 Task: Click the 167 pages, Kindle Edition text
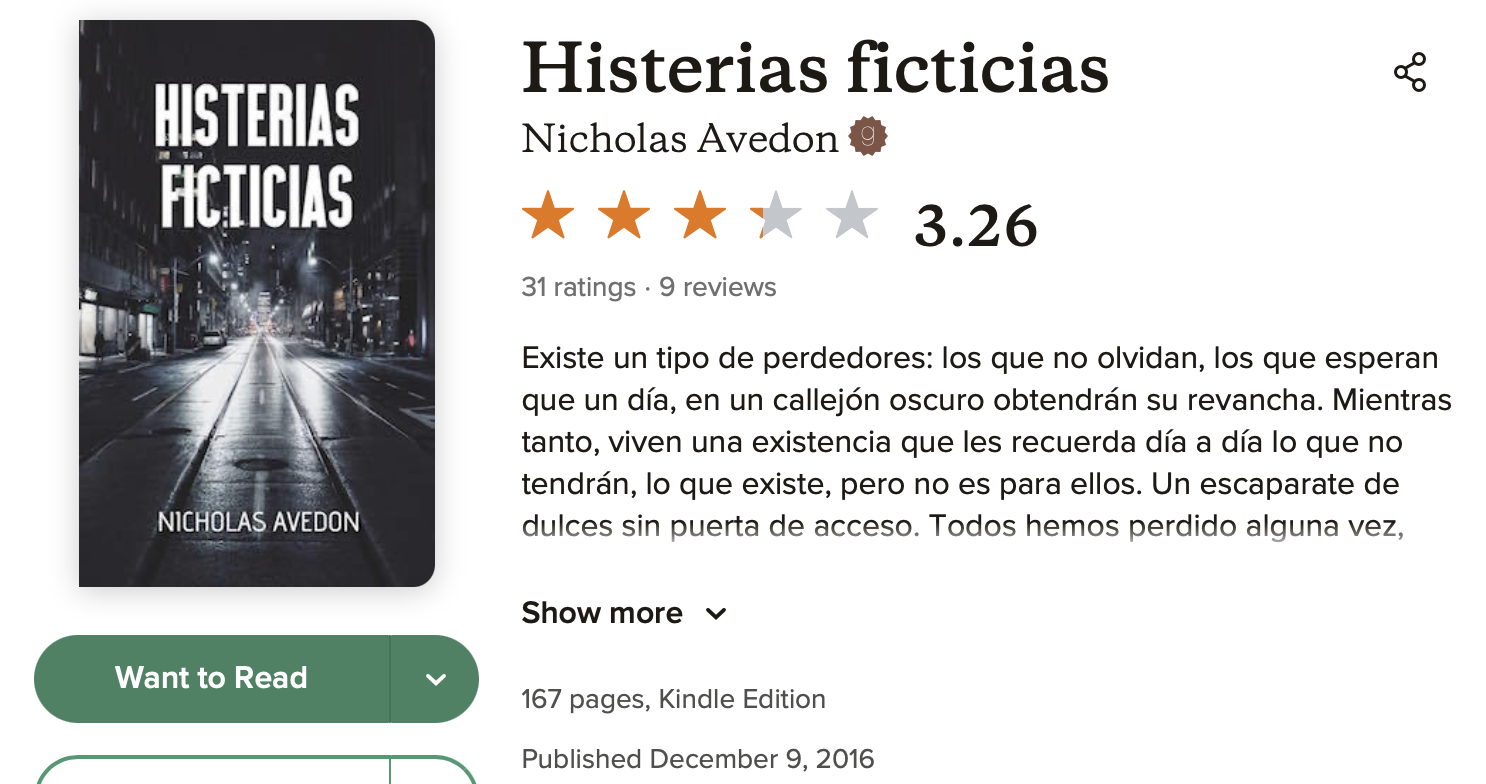coord(674,698)
